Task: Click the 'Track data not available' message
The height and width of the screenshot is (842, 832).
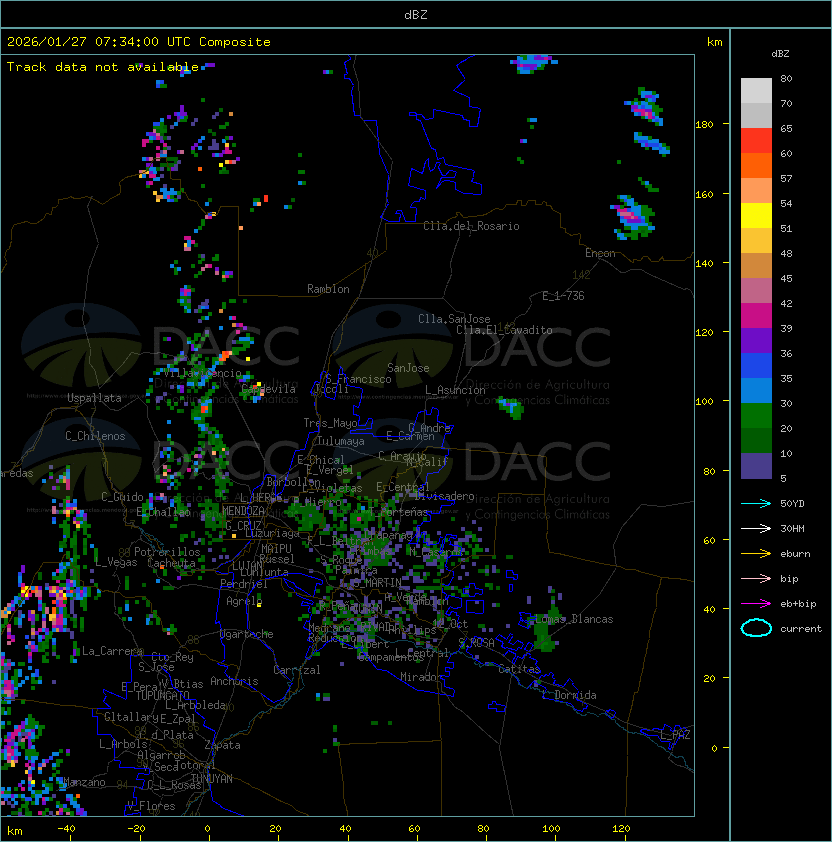Action: click(x=103, y=67)
